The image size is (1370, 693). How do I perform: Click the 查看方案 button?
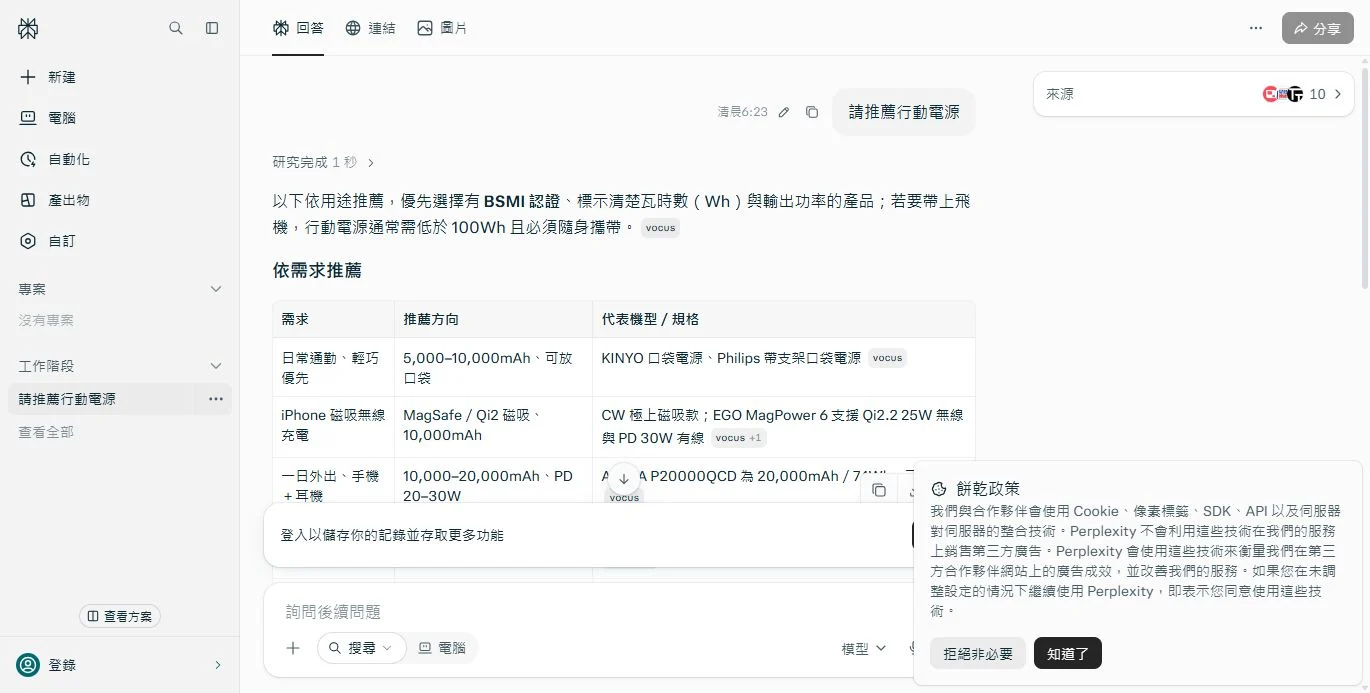(120, 616)
